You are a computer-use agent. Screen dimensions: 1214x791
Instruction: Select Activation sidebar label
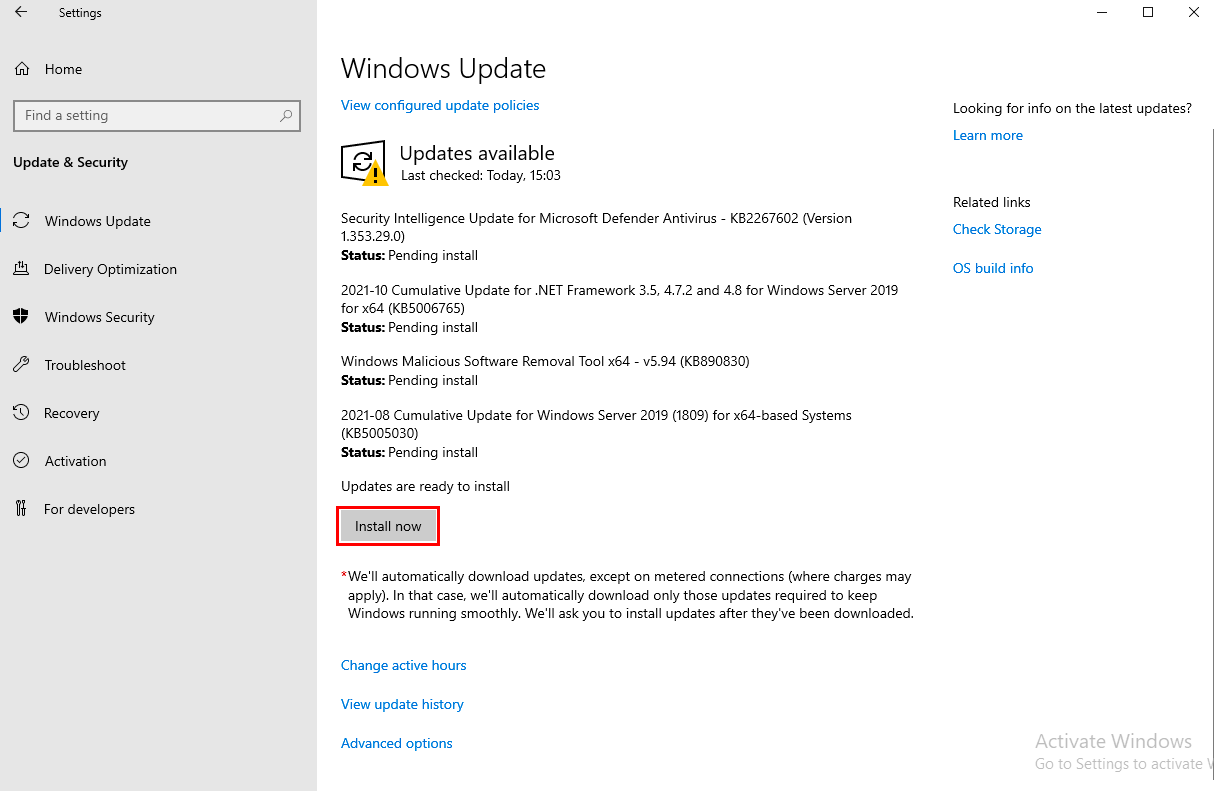click(x=75, y=461)
